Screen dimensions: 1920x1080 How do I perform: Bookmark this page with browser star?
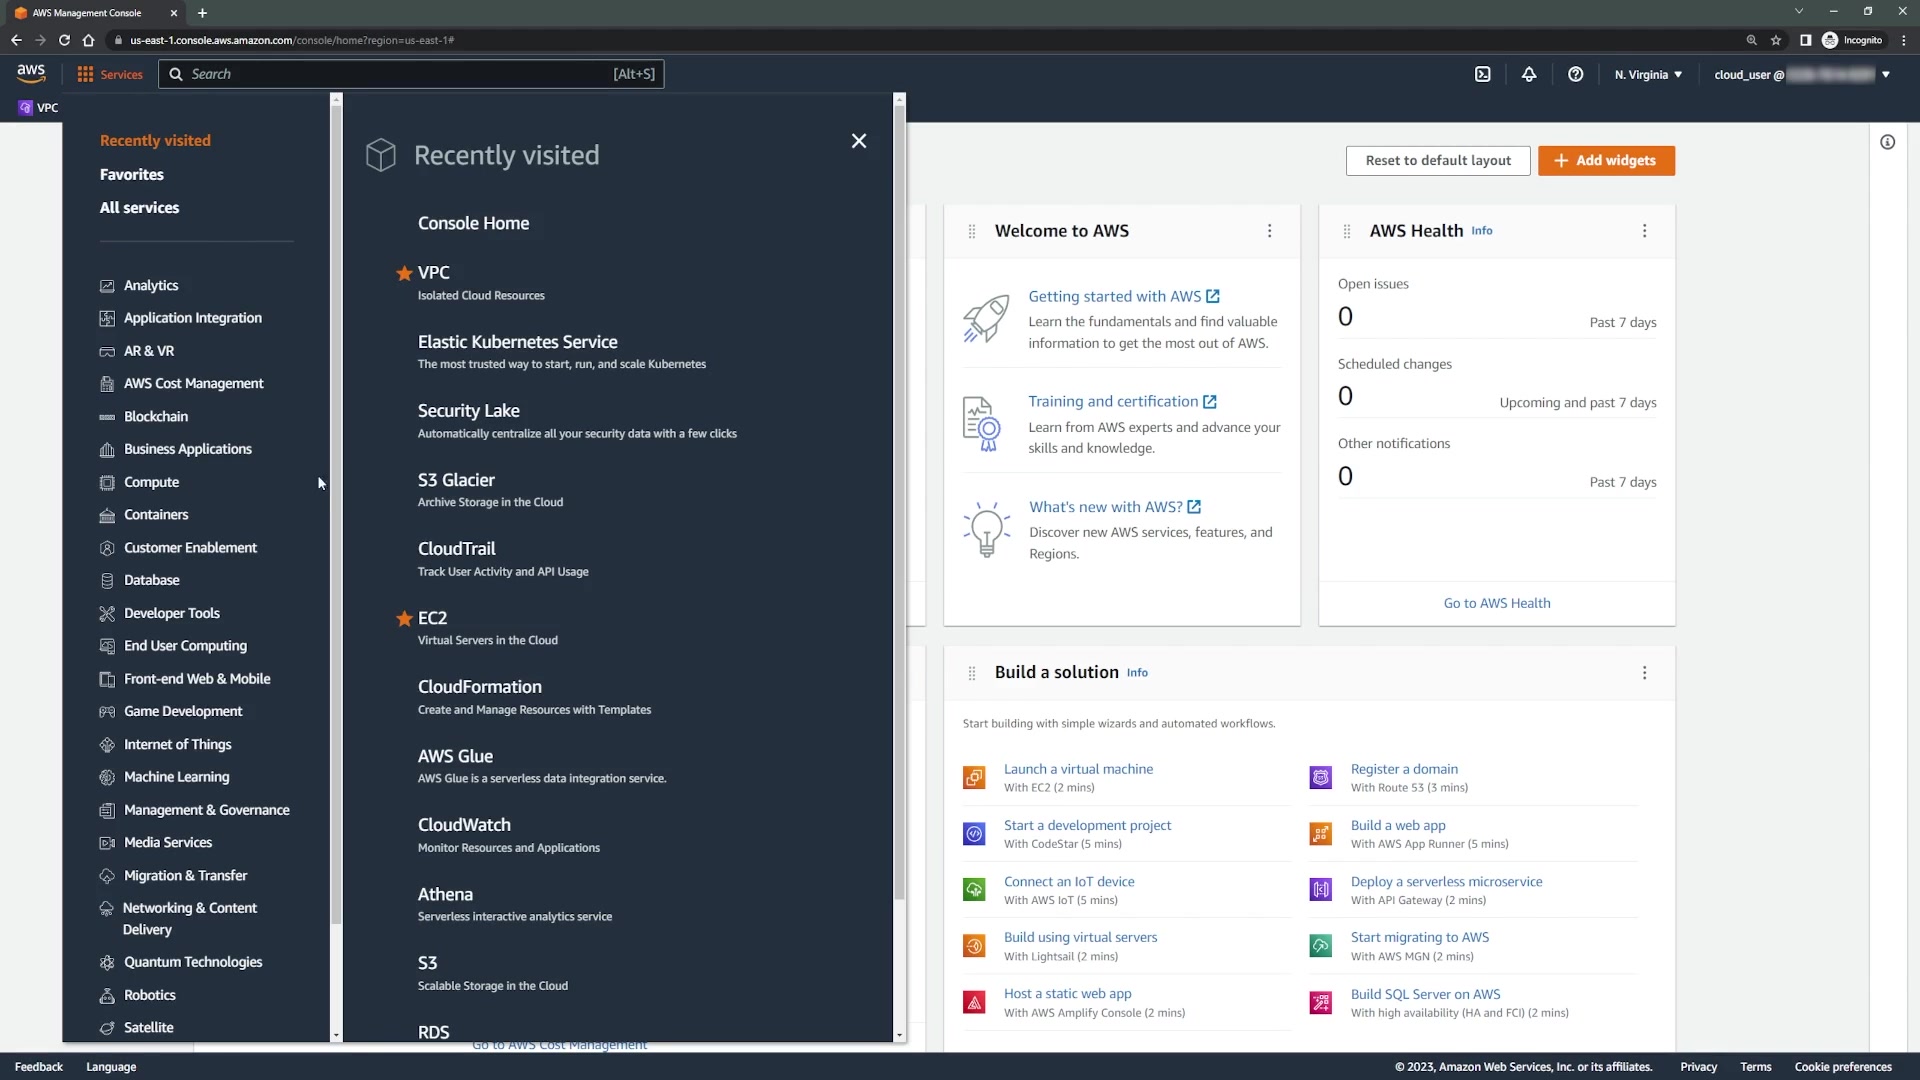pos(1776,40)
